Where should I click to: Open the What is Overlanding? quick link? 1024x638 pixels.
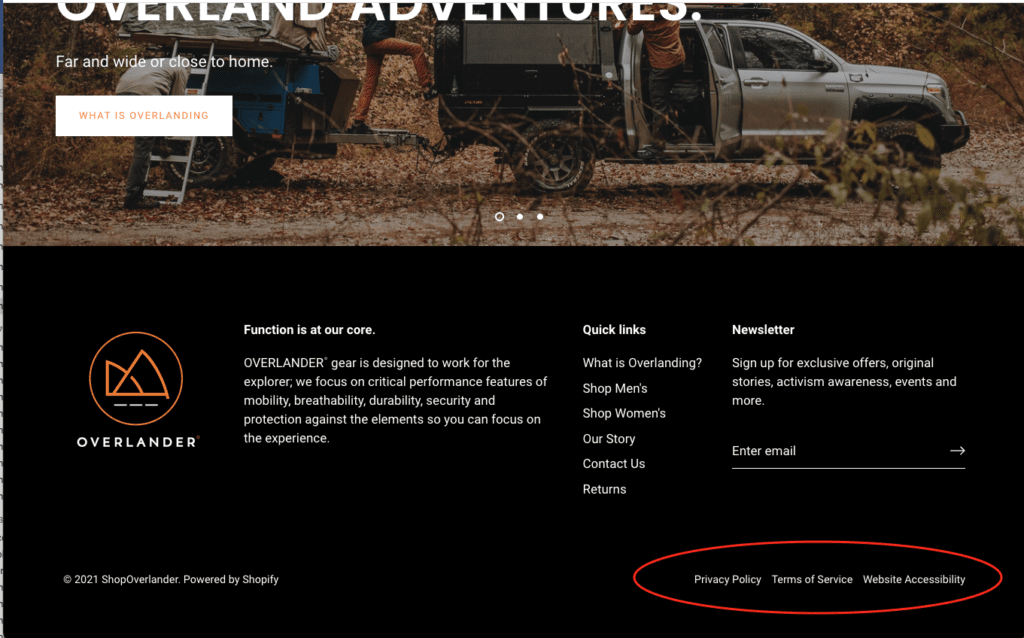(642, 363)
